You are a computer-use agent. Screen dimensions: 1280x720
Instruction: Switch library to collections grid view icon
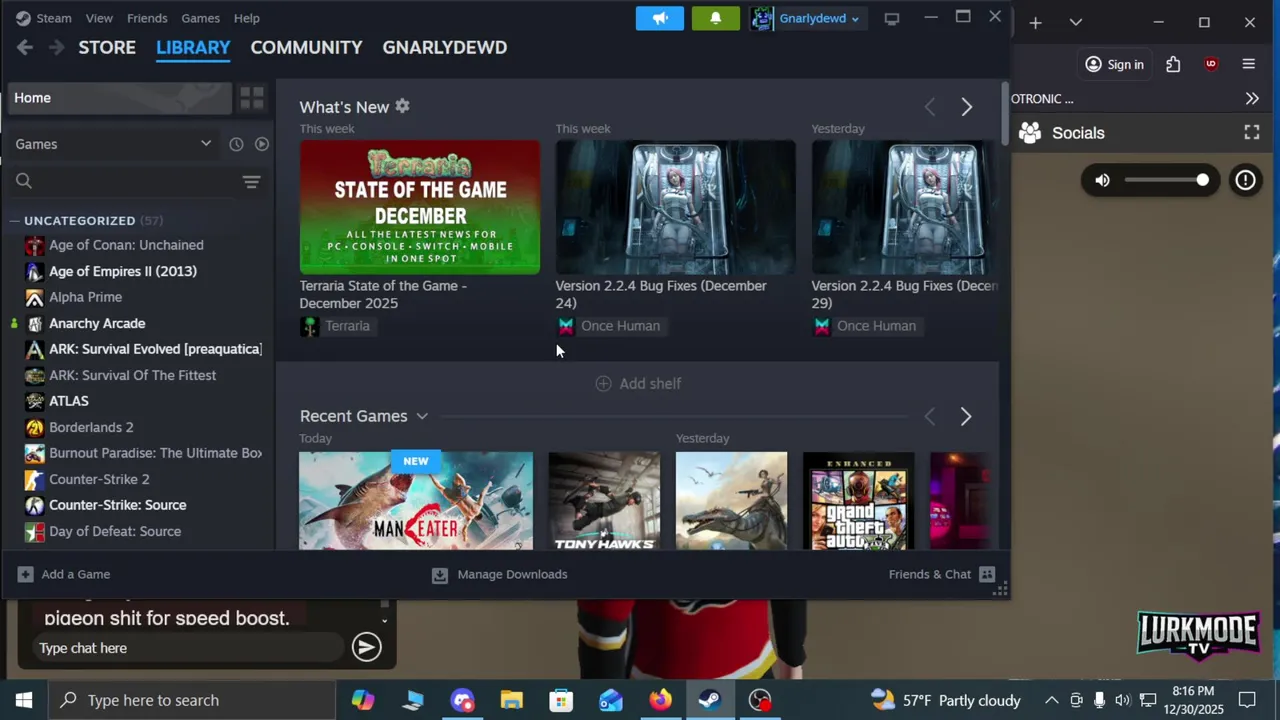click(x=251, y=97)
